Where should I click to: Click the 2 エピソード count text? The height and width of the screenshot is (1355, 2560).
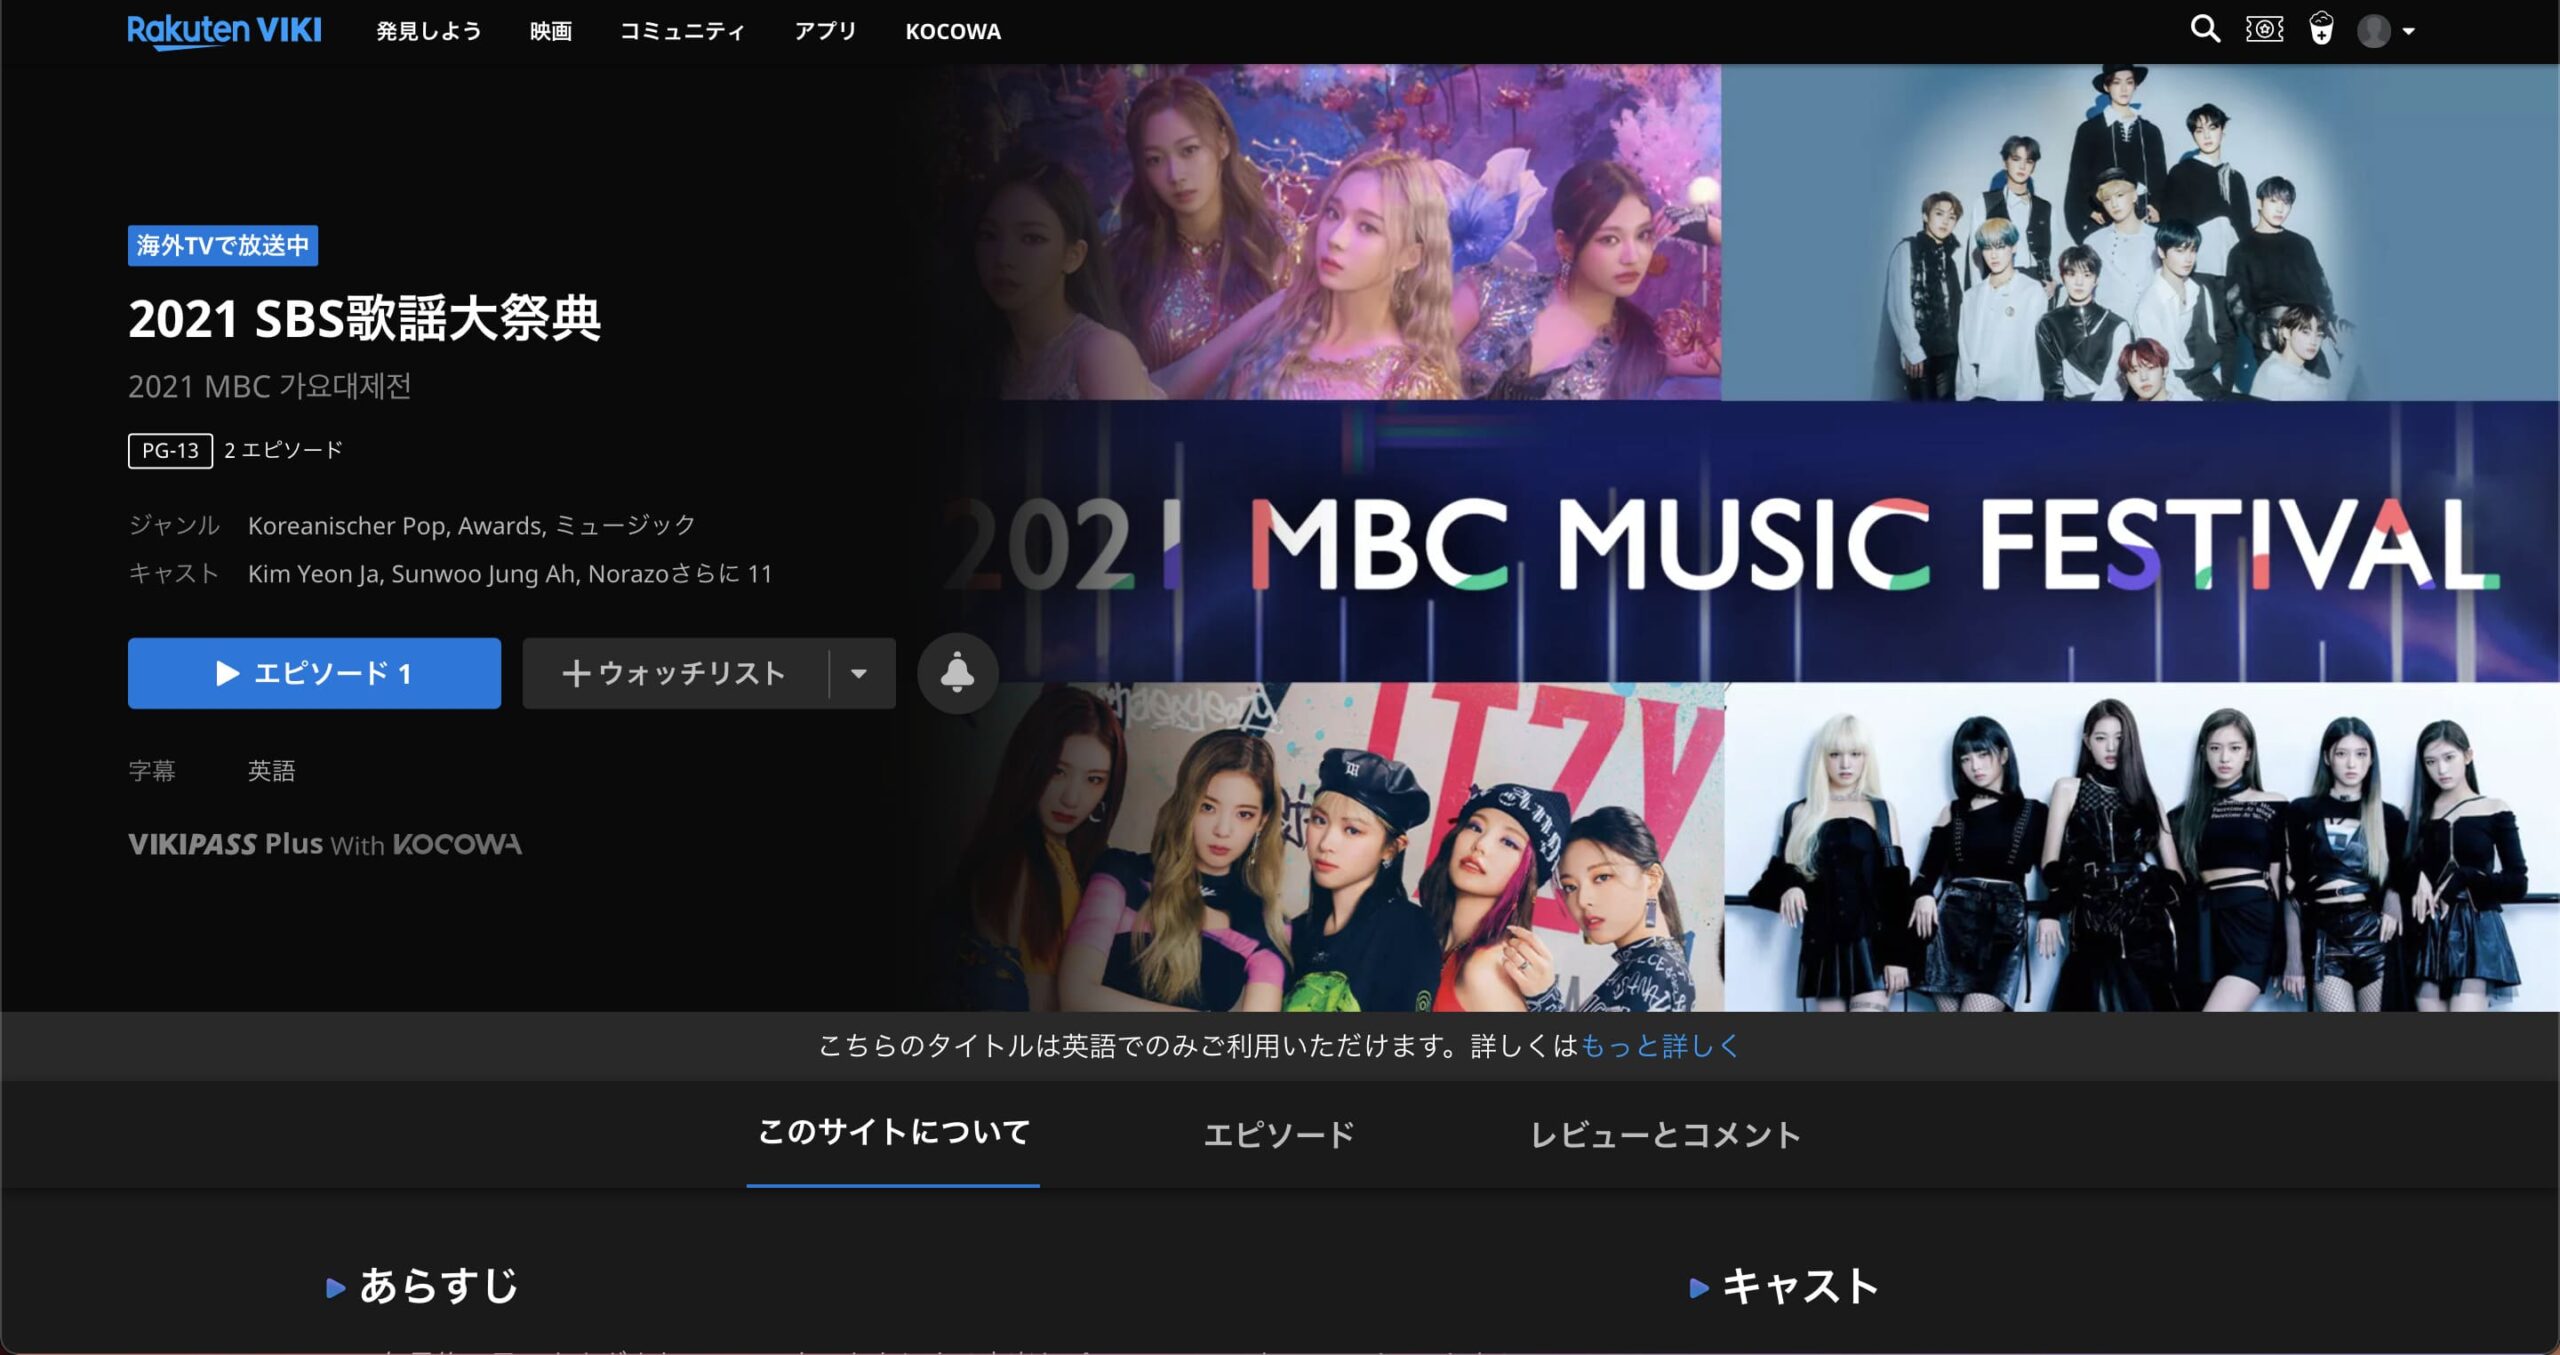point(283,450)
